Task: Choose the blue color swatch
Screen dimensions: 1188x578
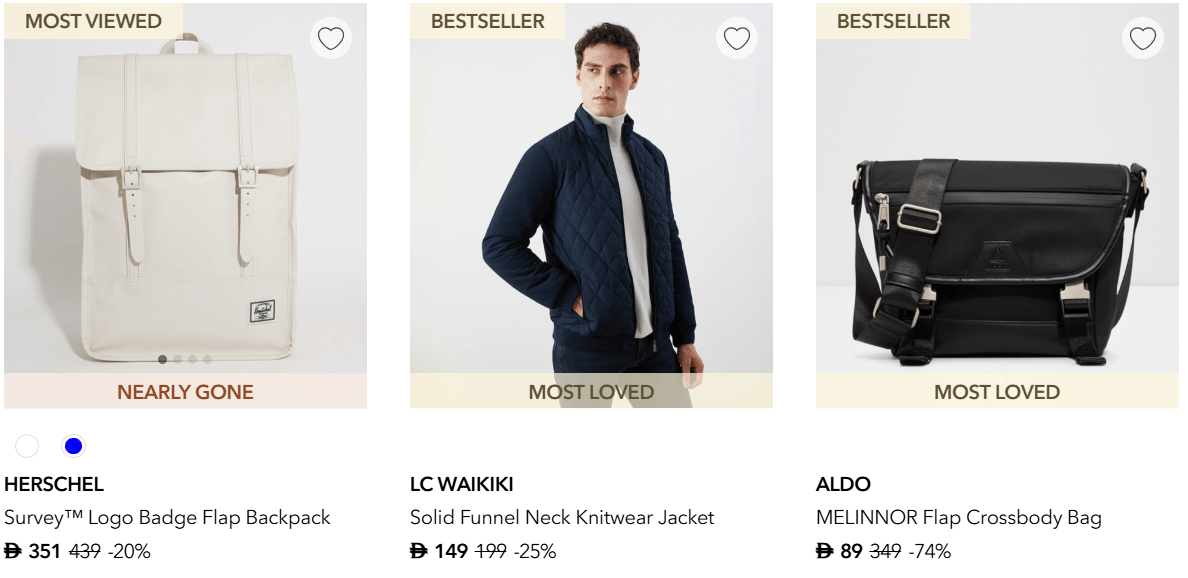Action: [73, 446]
